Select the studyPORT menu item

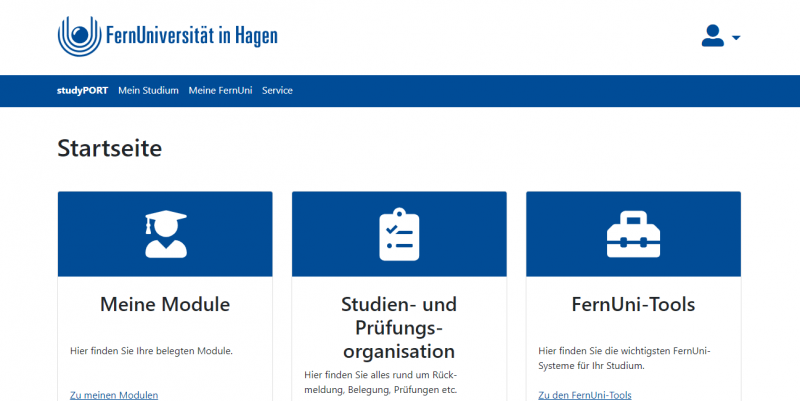[82, 90]
